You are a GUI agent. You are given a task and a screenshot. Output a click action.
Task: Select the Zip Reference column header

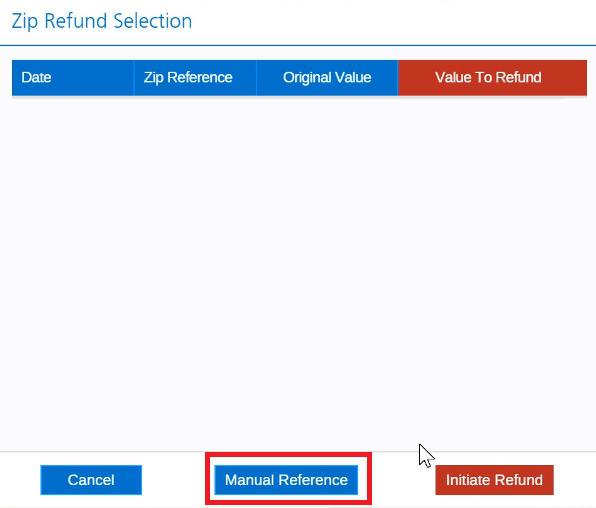[x=195, y=78]
